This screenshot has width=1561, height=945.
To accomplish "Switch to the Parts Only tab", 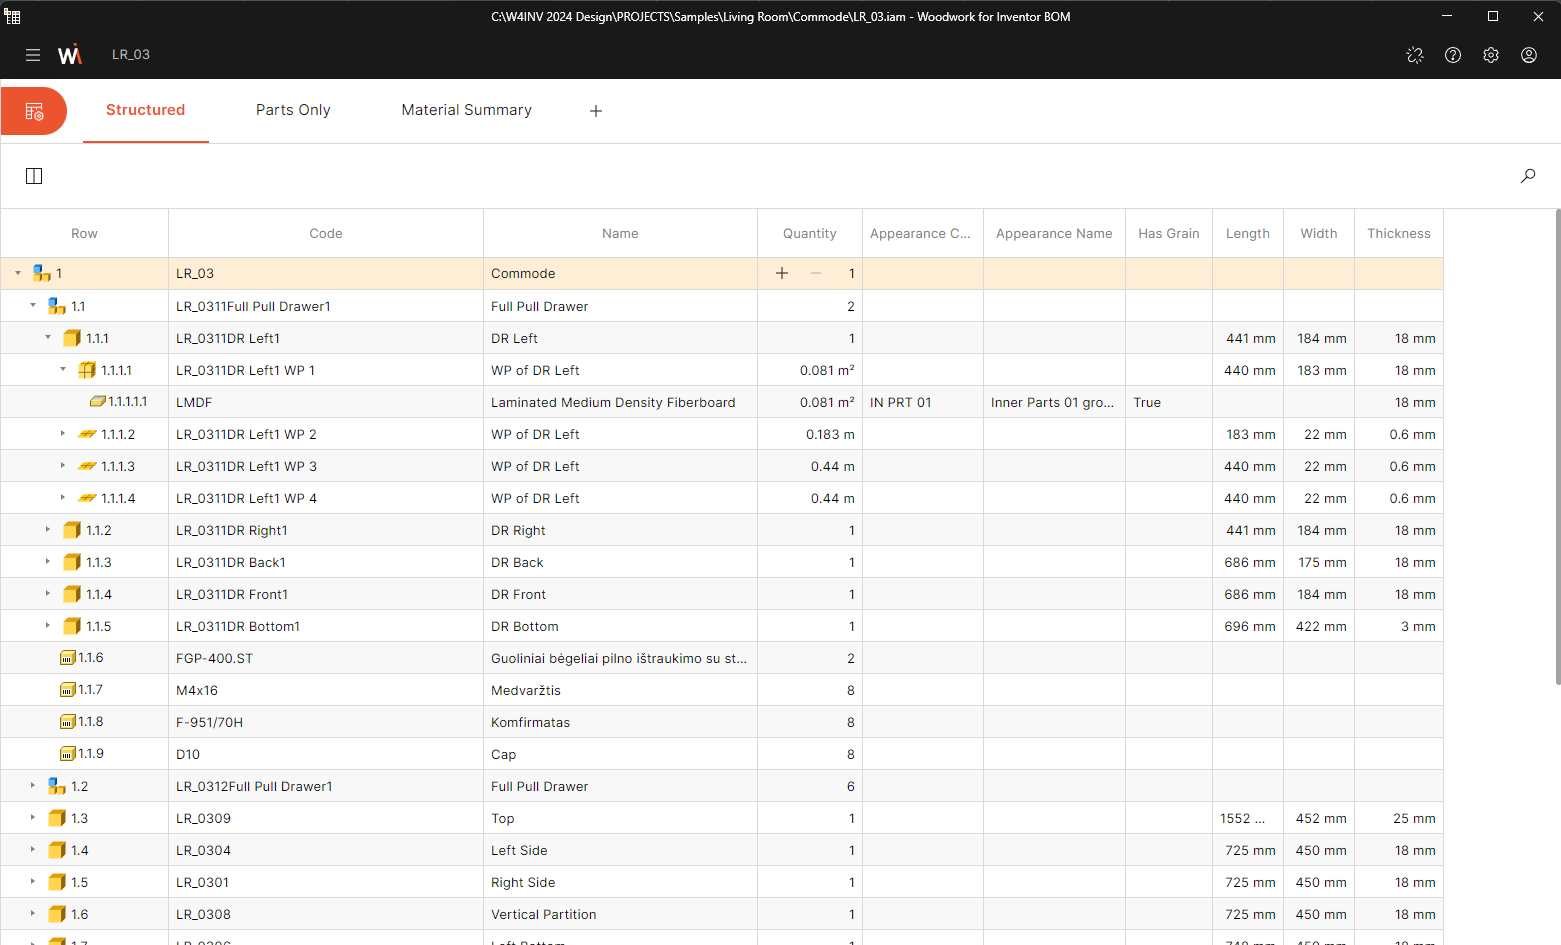I will coord(293,110).
